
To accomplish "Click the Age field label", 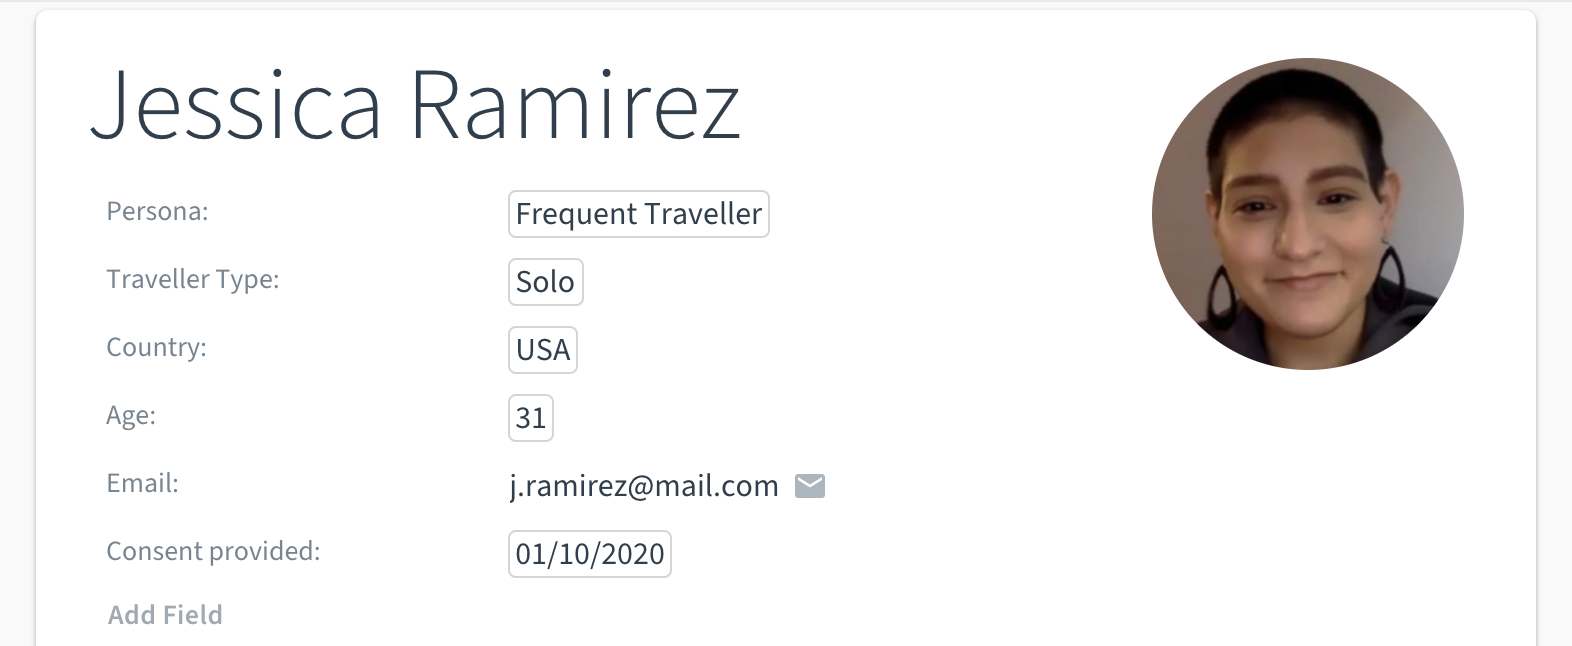I will (131, 416).
